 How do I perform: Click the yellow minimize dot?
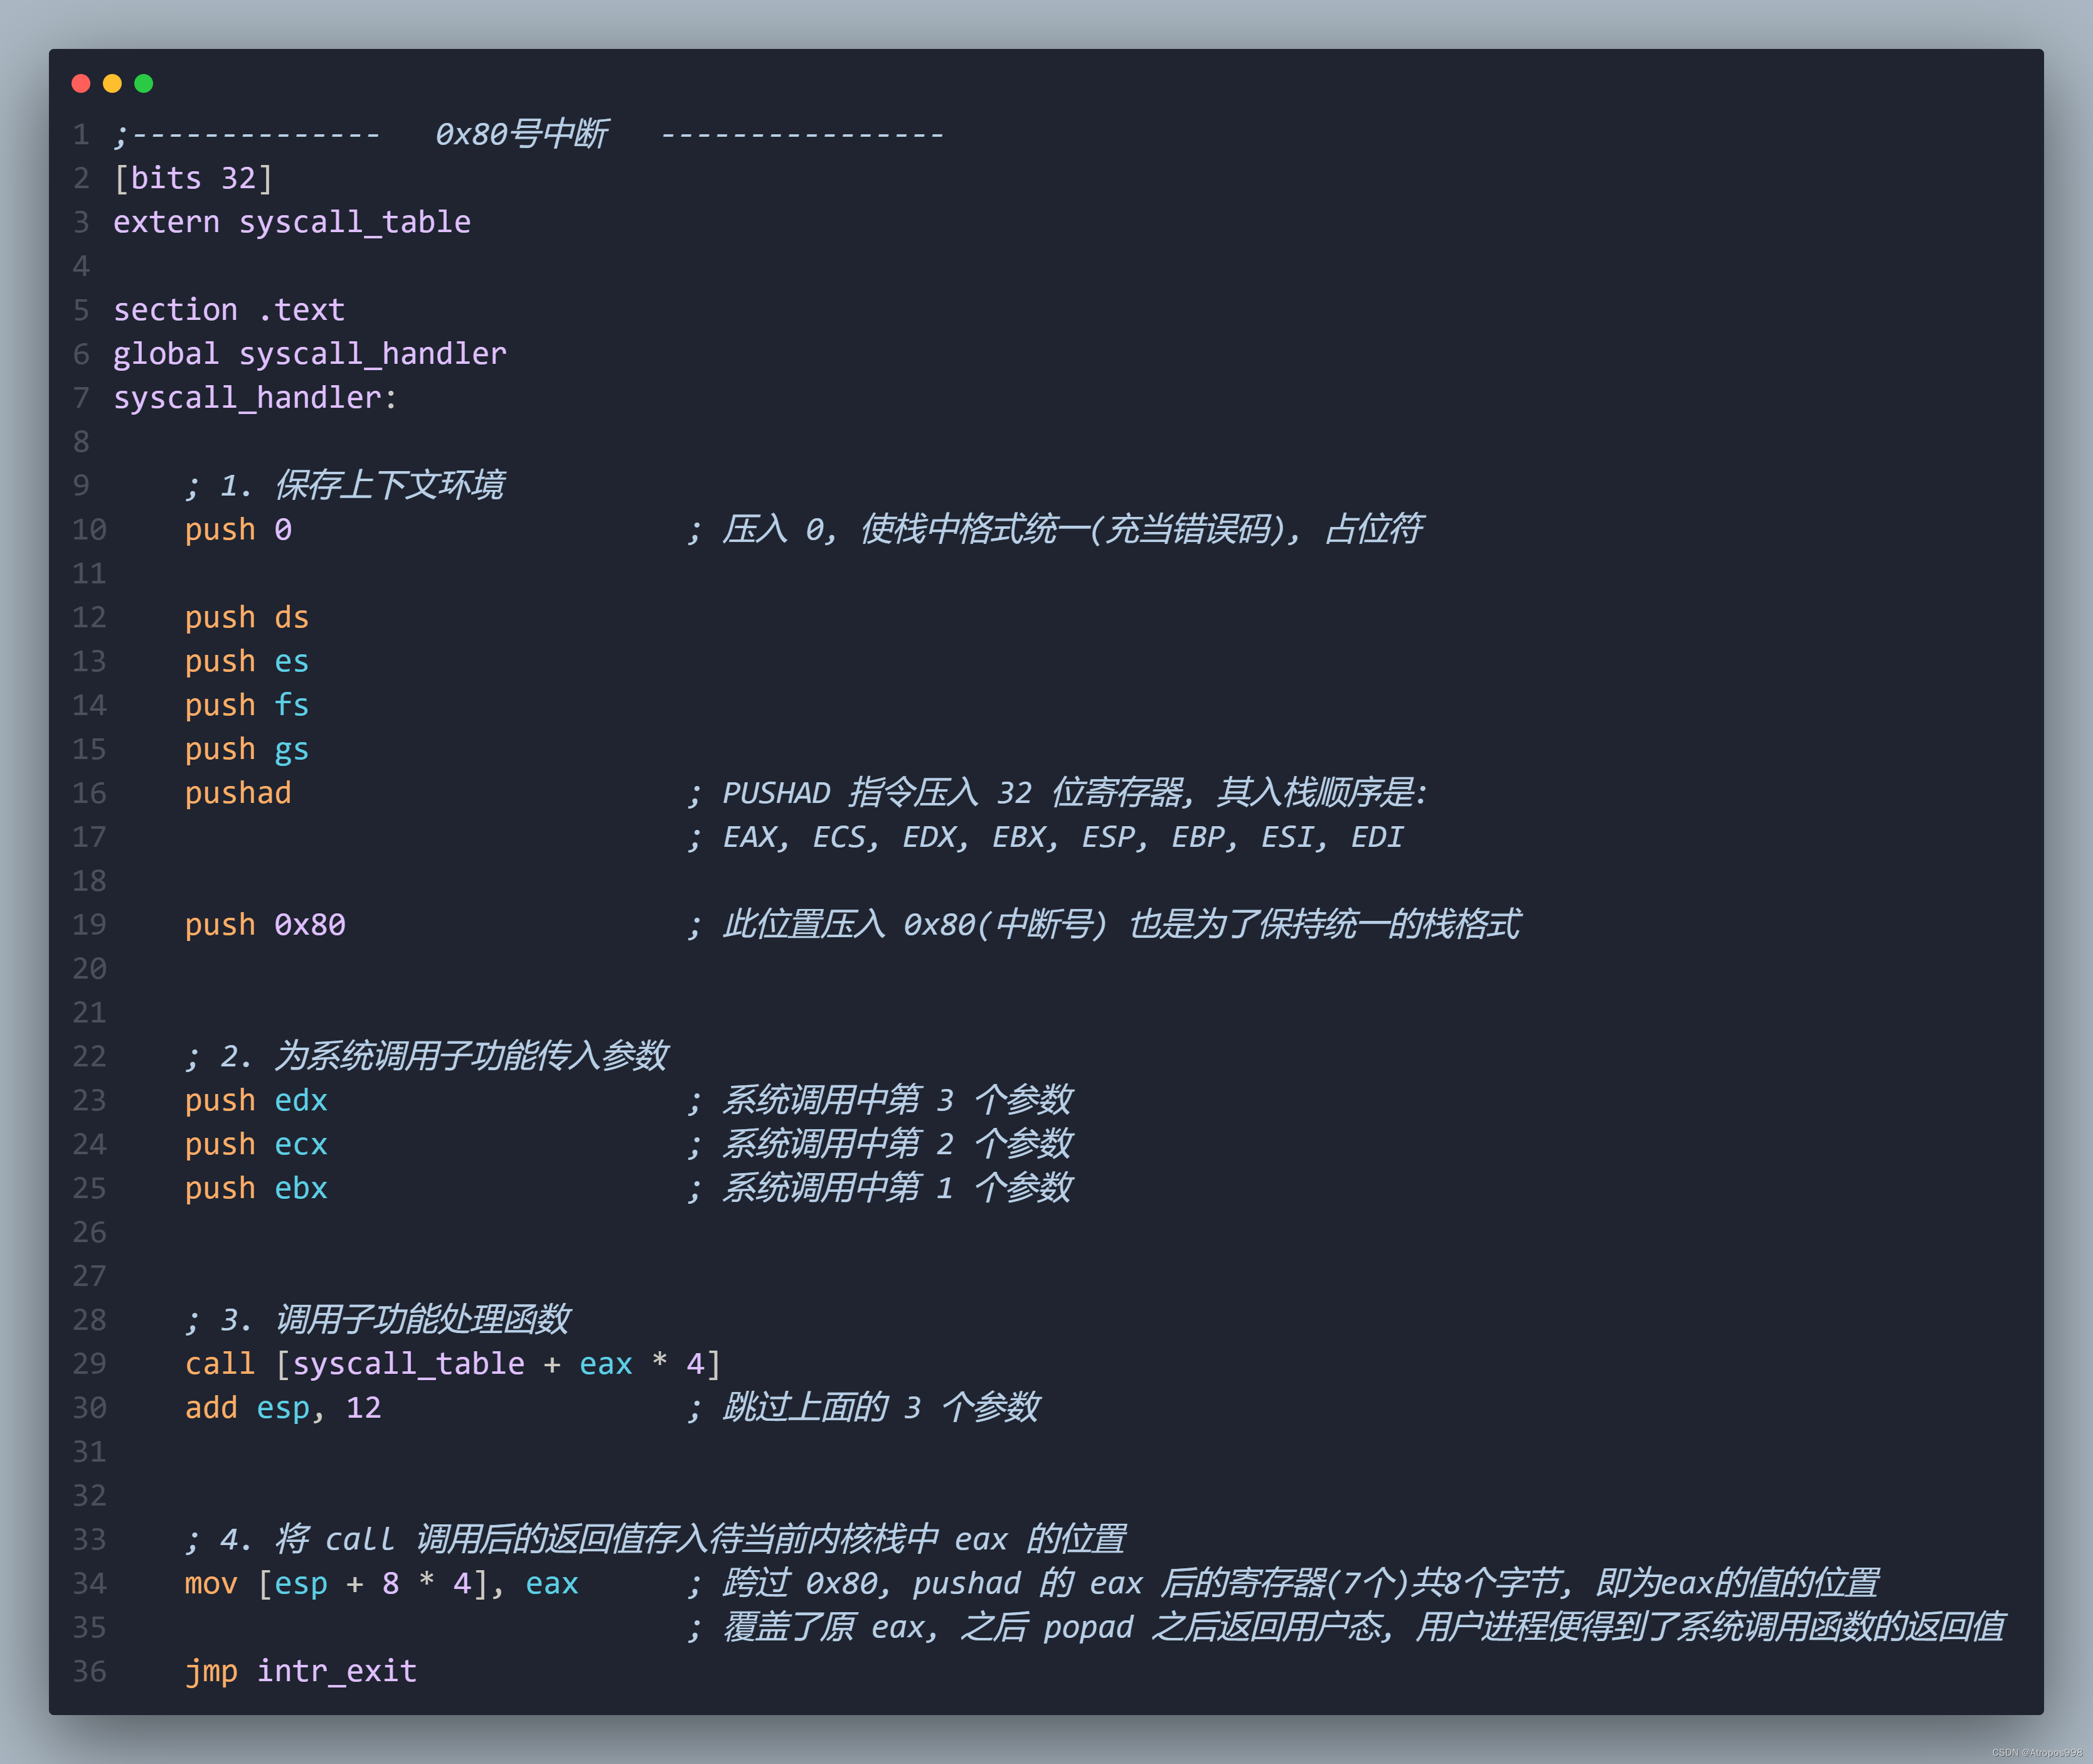(112, 83)
